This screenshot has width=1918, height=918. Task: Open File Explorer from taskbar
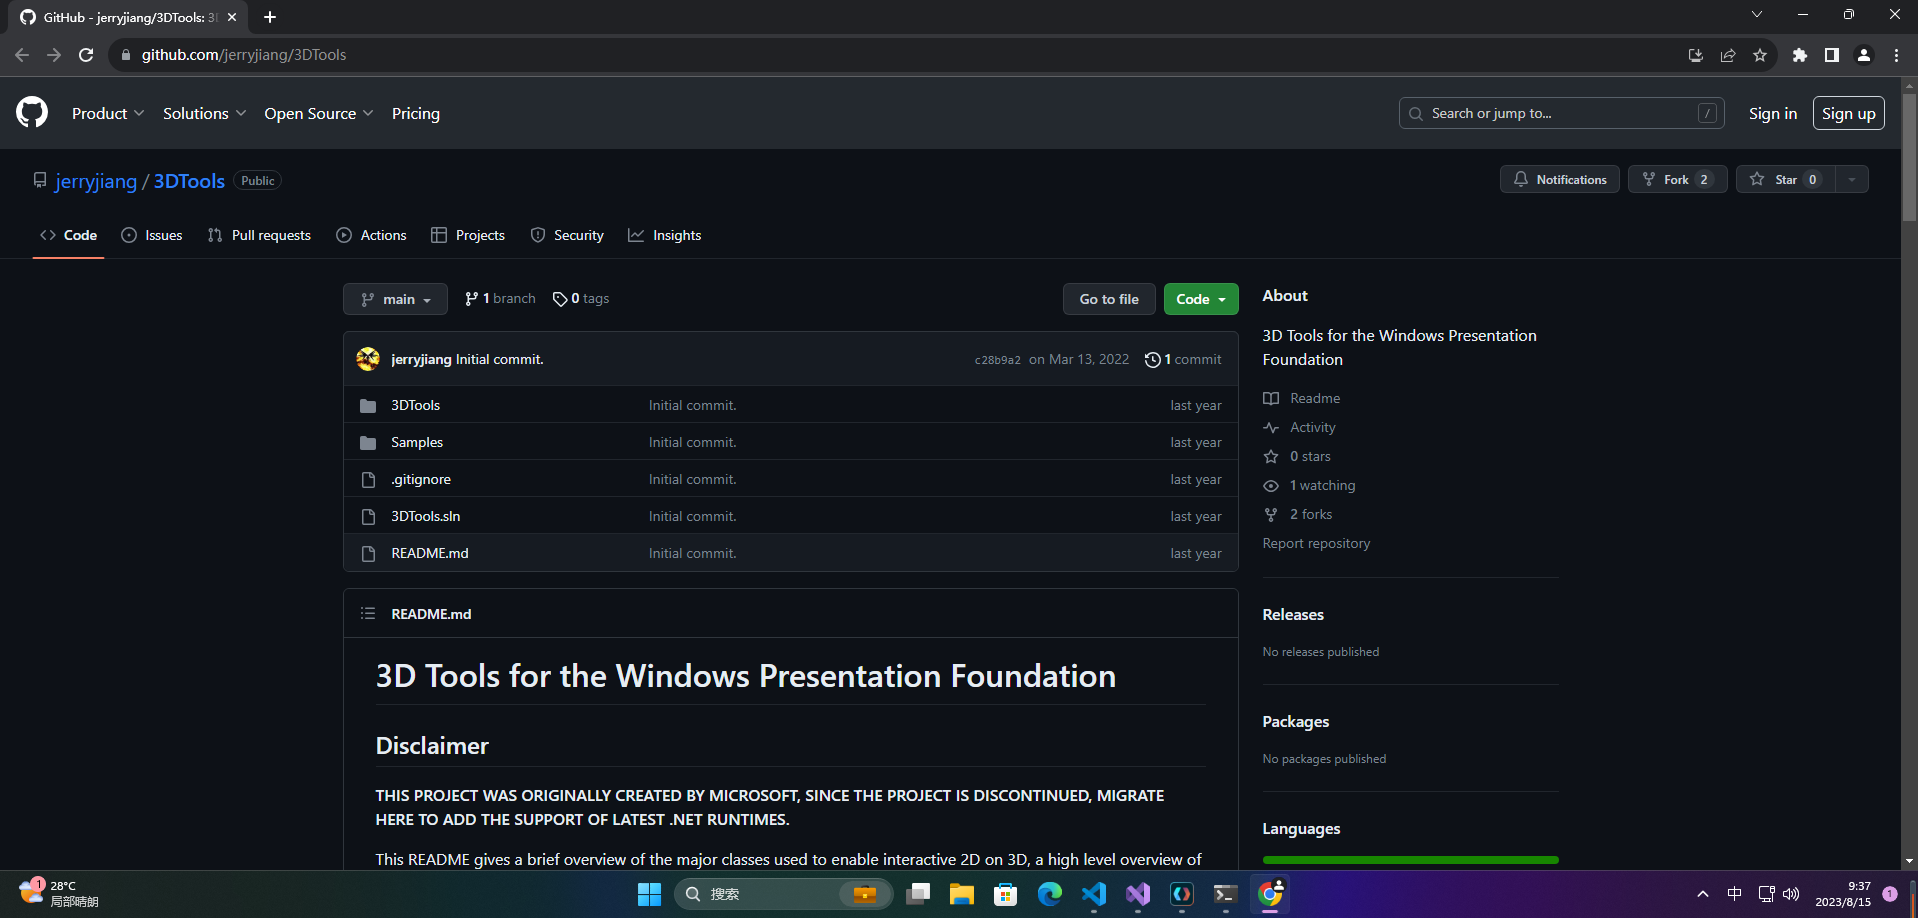tap(962, 894)
